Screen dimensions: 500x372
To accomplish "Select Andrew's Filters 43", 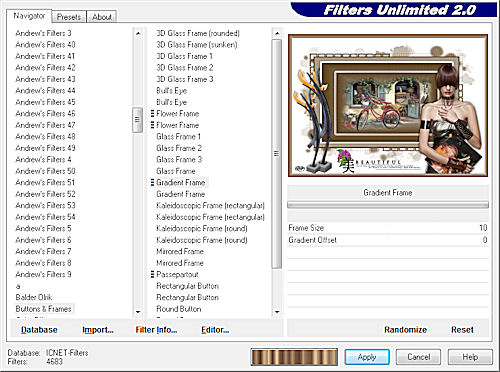I will click(x=45, y=79).
